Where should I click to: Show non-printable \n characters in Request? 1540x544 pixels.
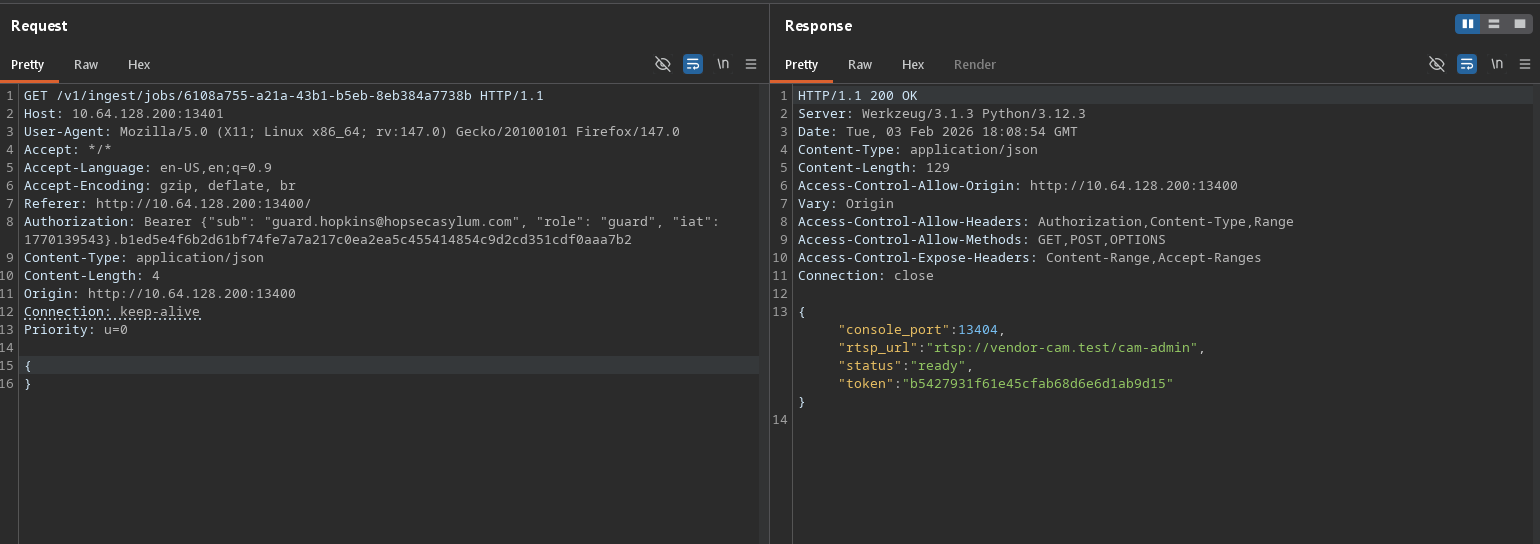coord(723,64)
